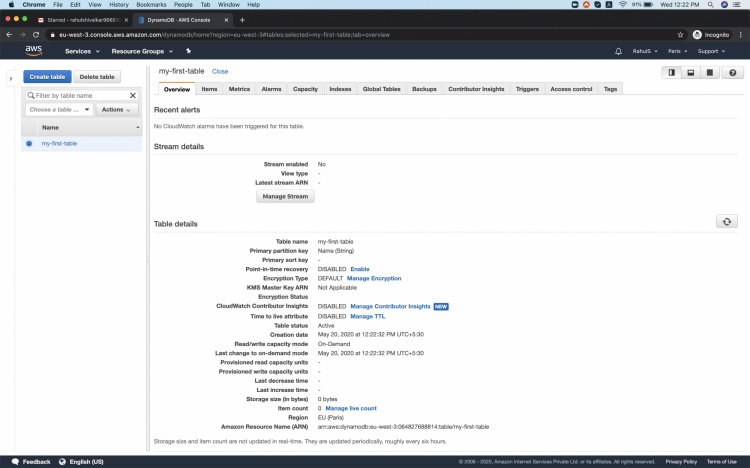
Task: Select the my-first-table radio button
Action: click(29, 144)
